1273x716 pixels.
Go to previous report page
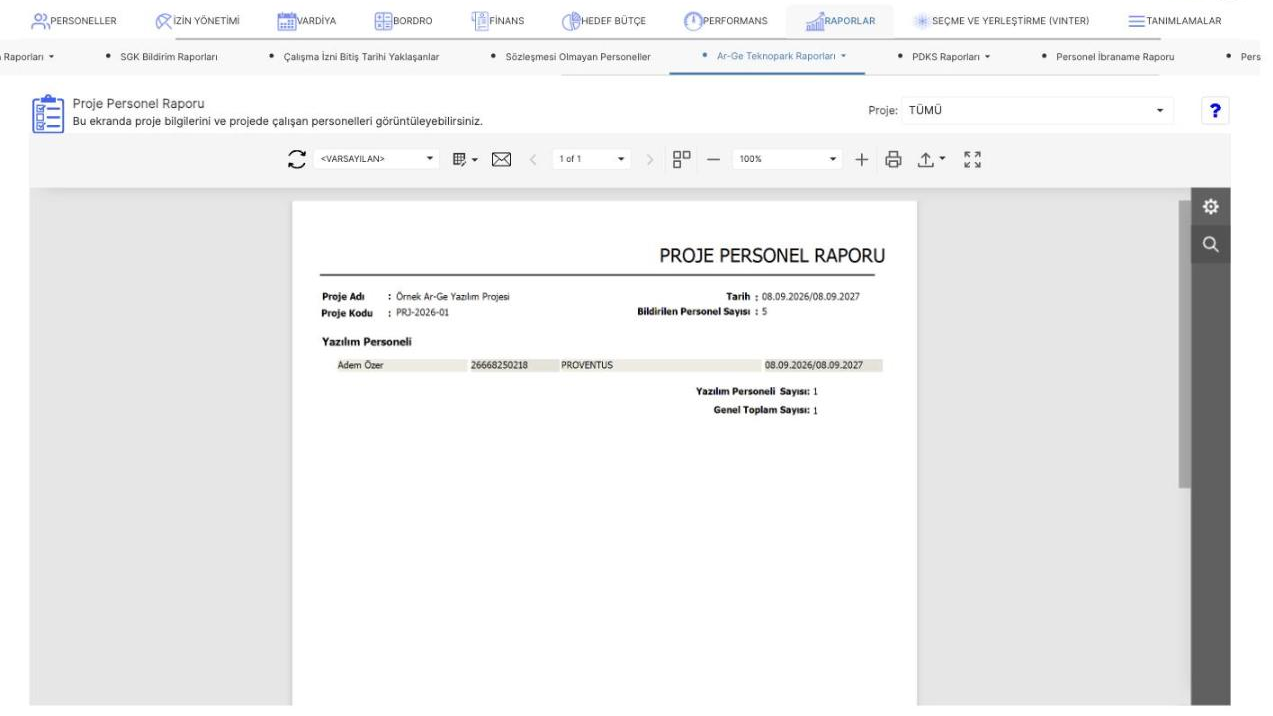(534, 159)
